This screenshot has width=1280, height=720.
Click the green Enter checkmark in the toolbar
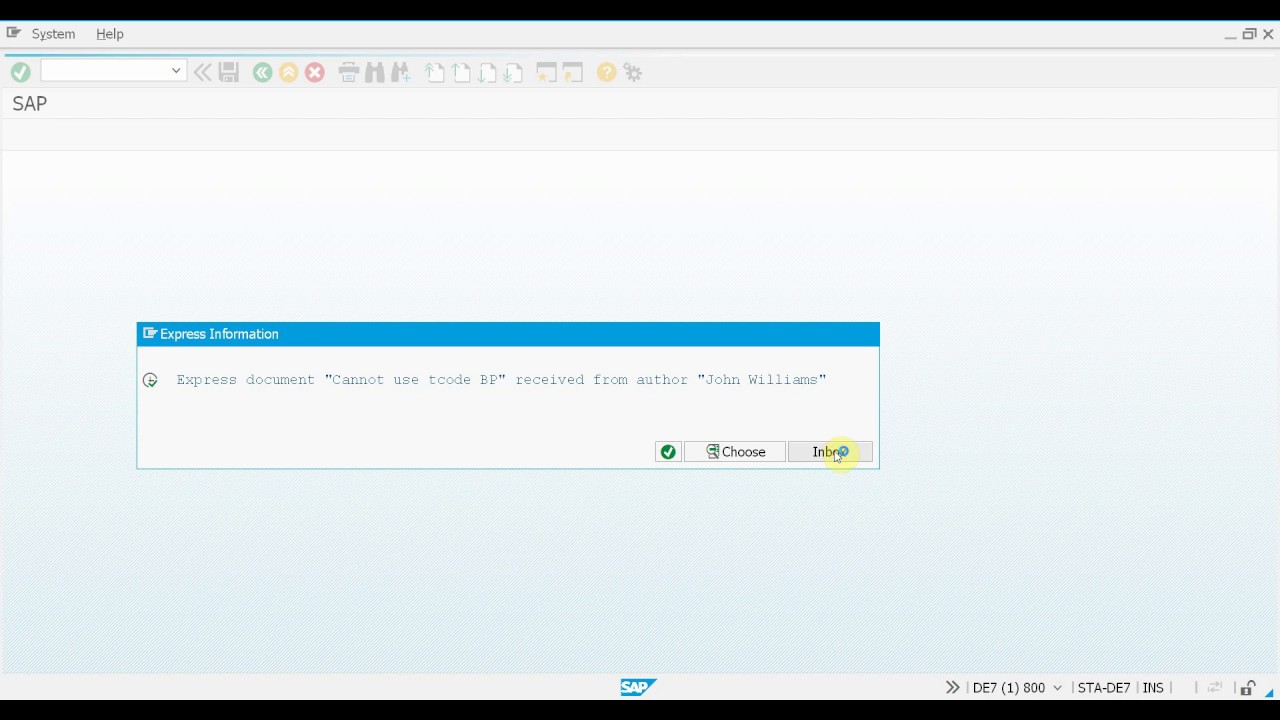(20, 72)
